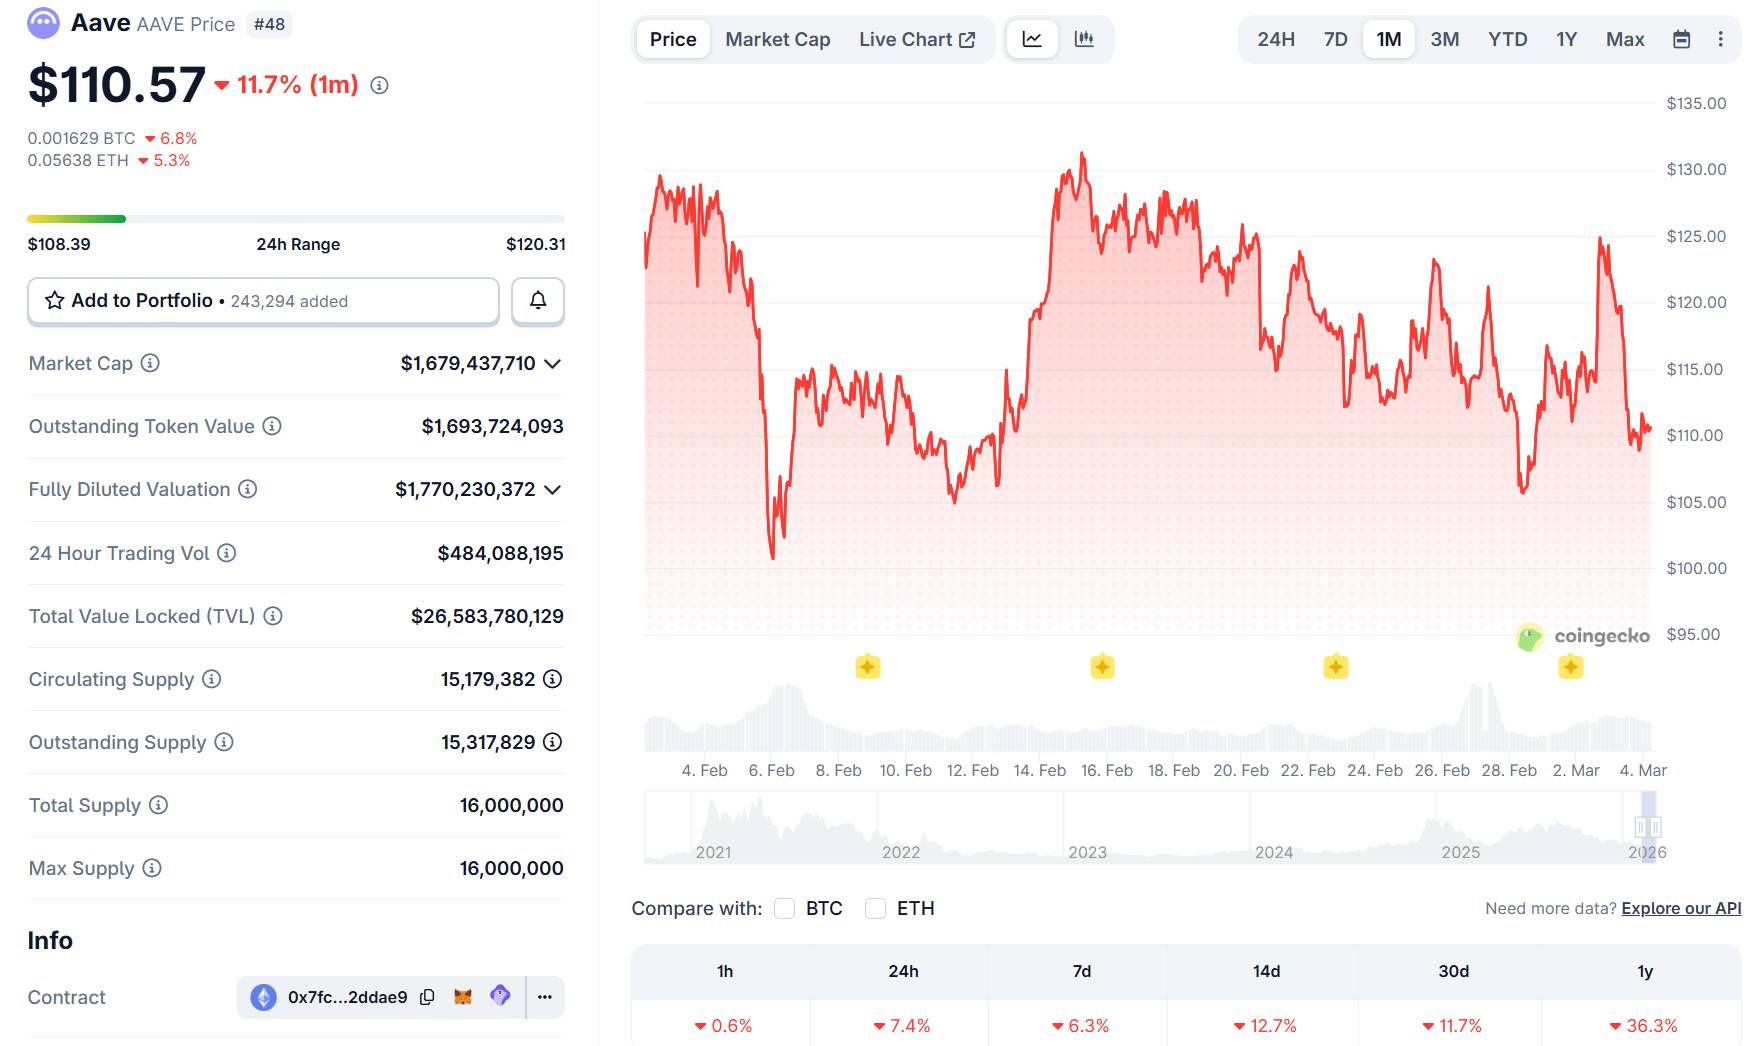Enable the BTC comparison checkbox

point(785,908)
